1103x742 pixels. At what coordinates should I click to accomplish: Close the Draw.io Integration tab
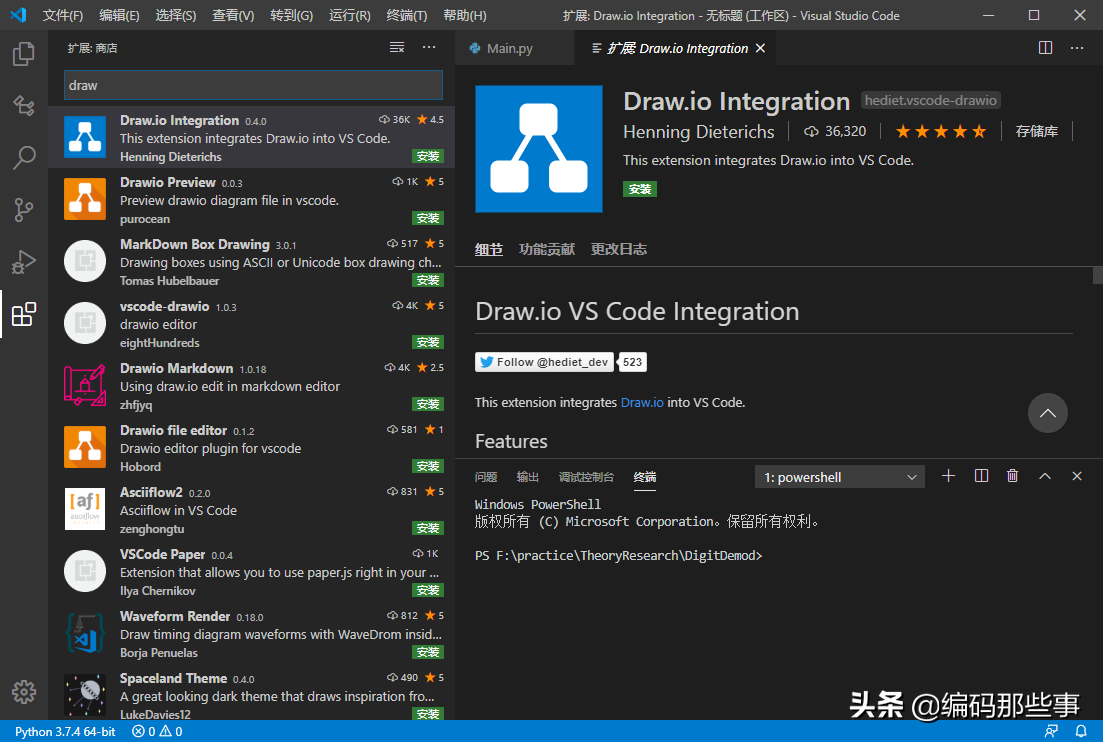pyautogui.click(x=760, y=48)
